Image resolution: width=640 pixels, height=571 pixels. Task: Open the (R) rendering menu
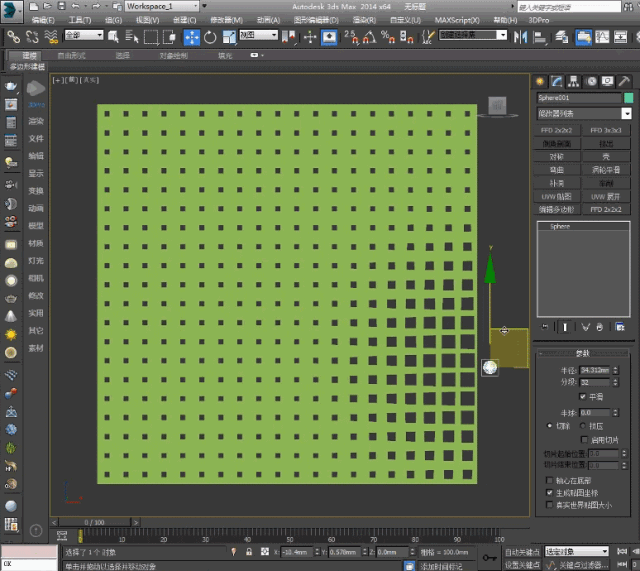click(x=364, y=20)
